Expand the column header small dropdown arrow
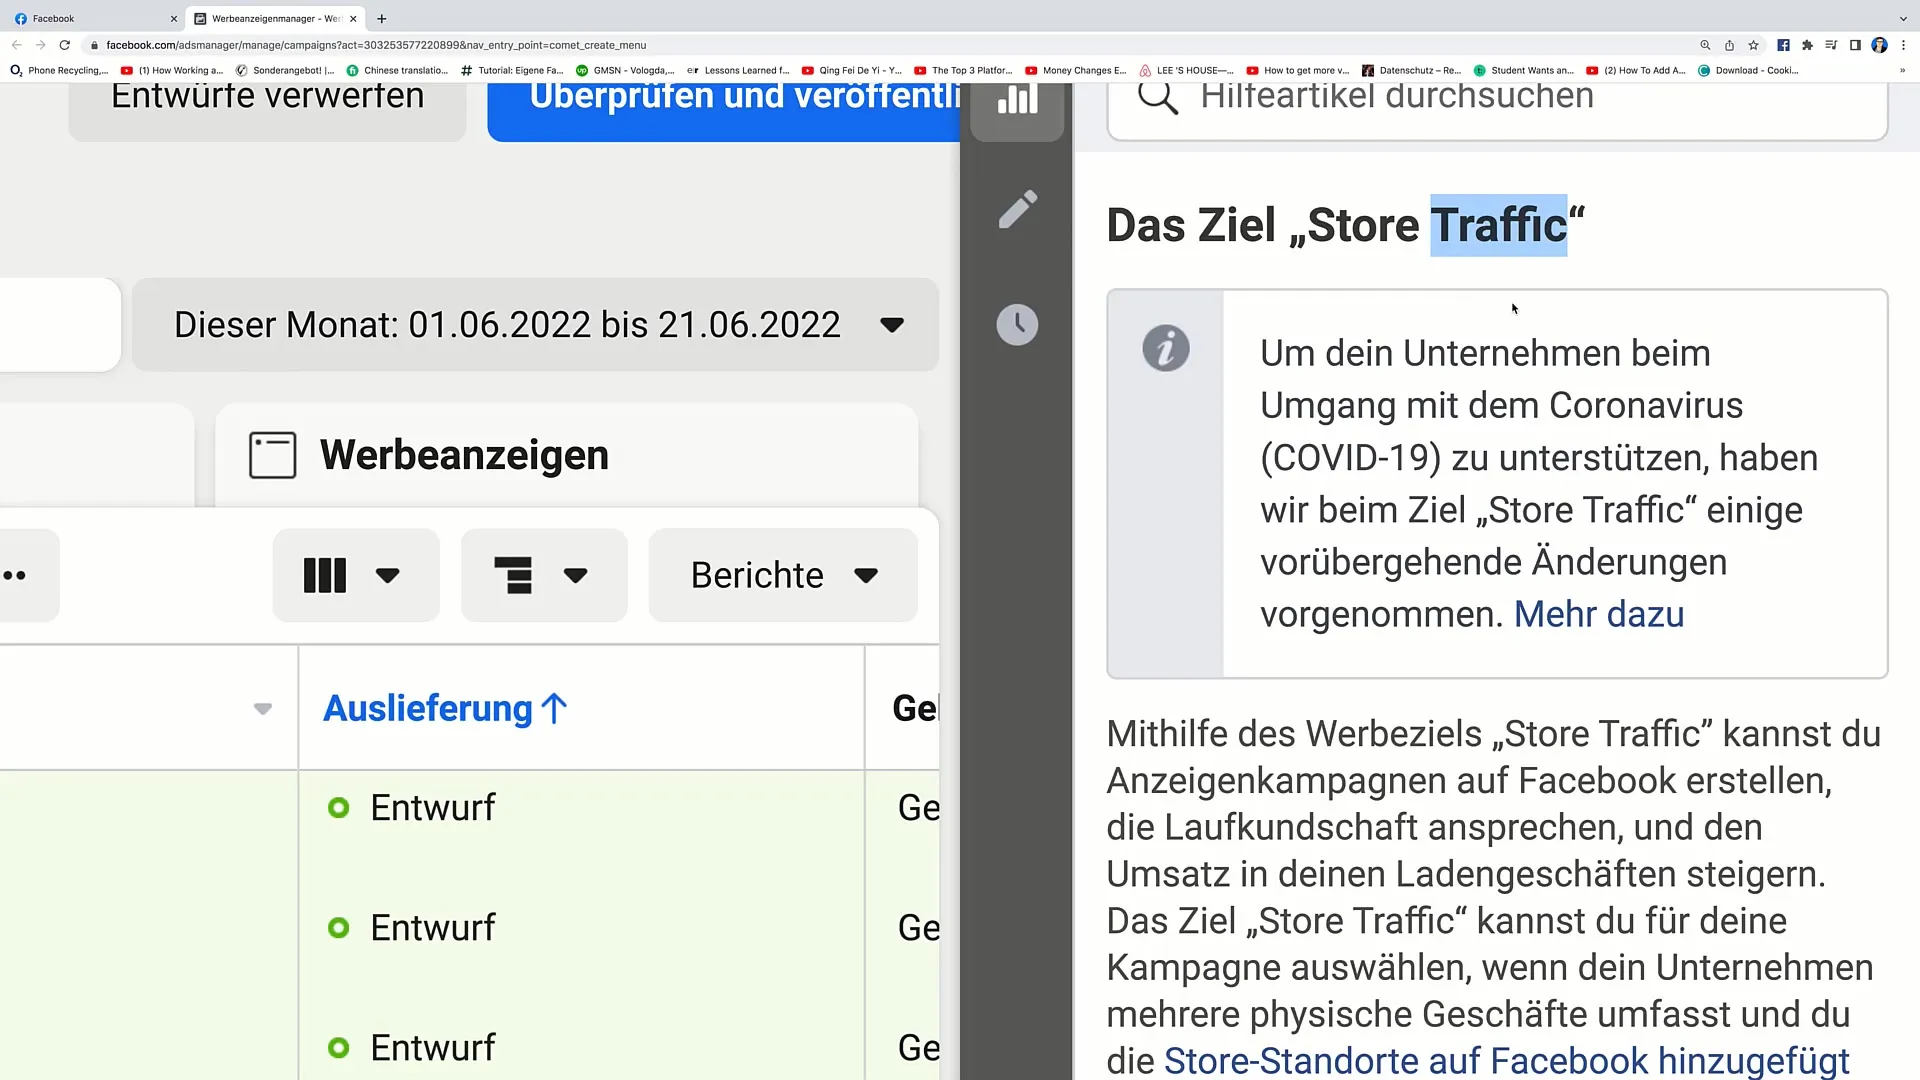This screenshot has height=1080, width=1920. tap(263, 709)
